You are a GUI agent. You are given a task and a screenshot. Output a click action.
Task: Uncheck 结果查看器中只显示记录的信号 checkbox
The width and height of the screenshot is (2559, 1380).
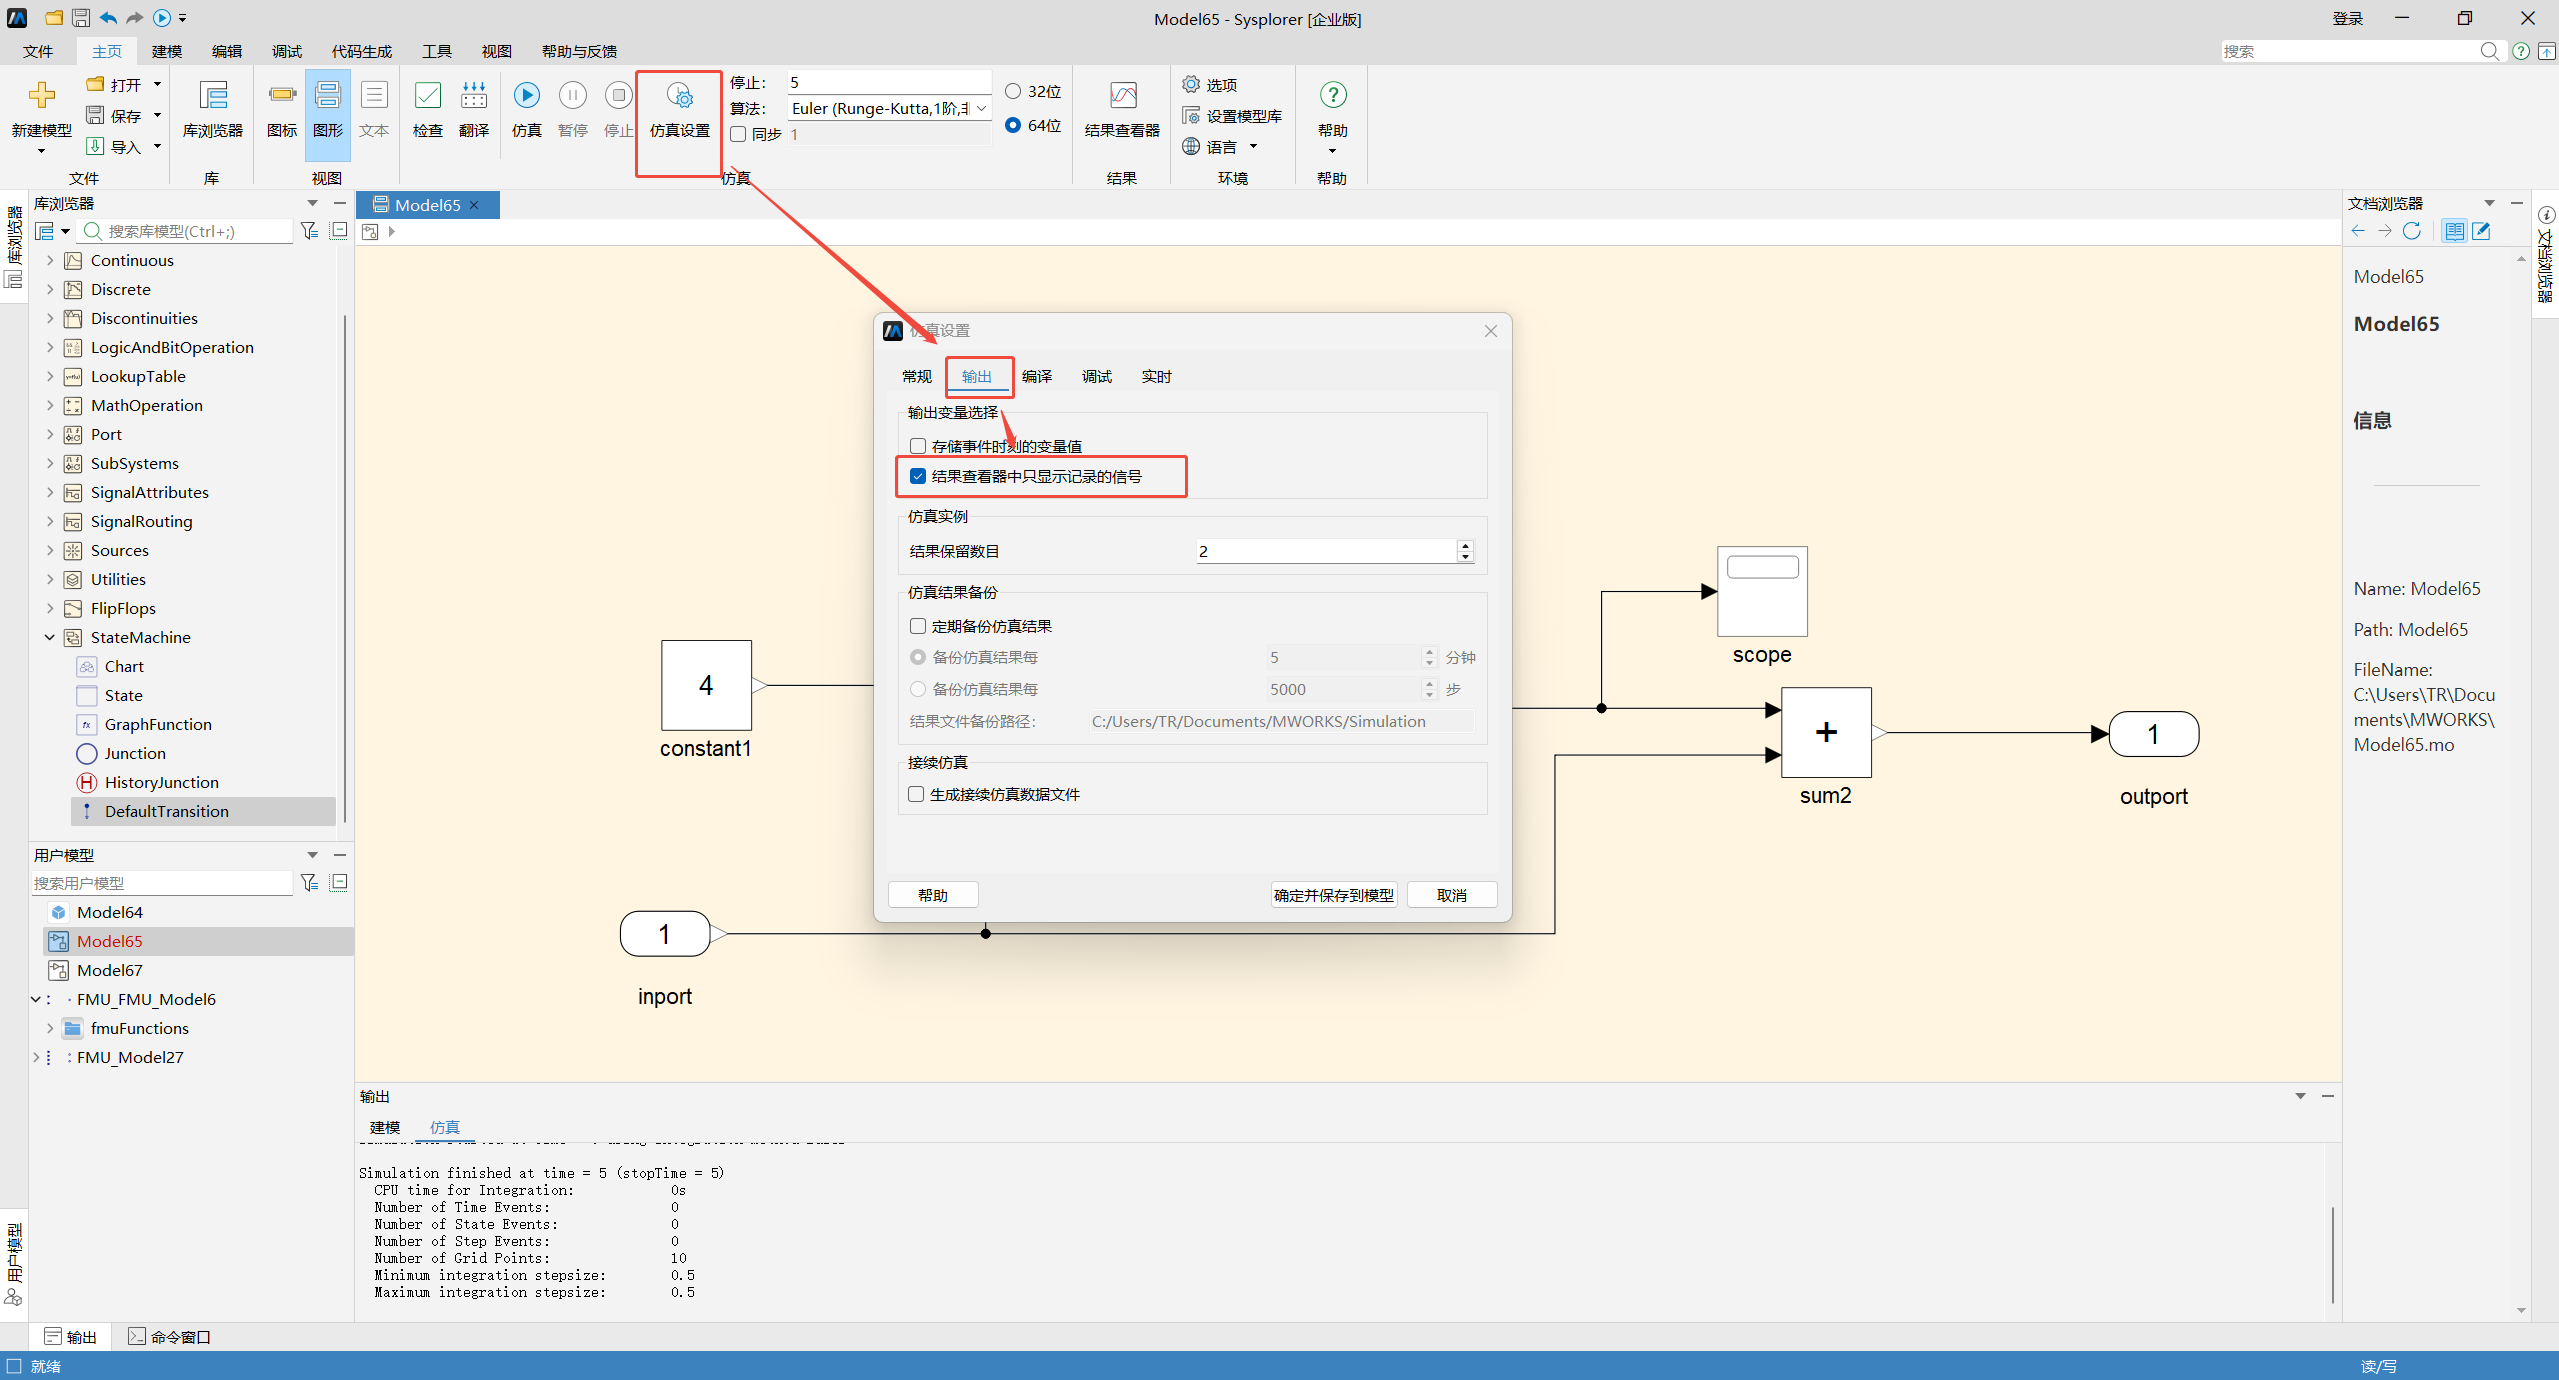click(918, 476)
